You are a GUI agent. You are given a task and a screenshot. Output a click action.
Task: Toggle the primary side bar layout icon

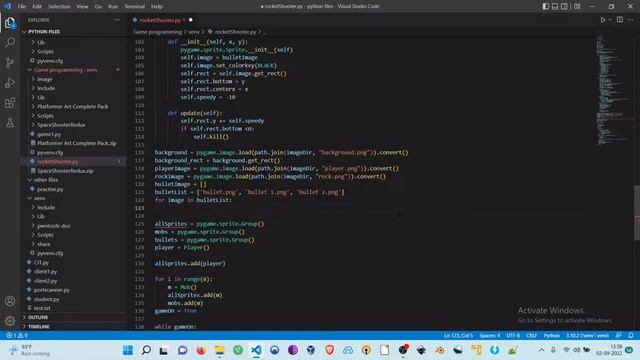pos(545,6)
